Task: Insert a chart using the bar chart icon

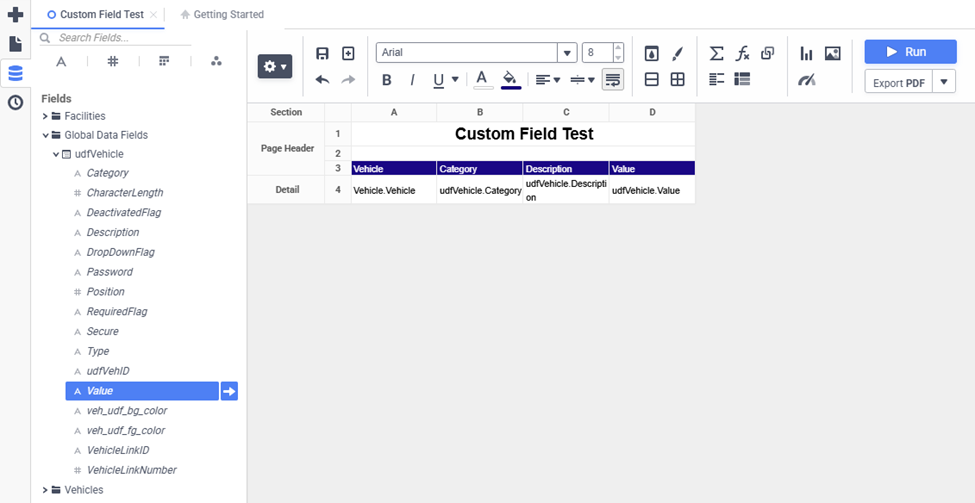Action: coord(806,53)
